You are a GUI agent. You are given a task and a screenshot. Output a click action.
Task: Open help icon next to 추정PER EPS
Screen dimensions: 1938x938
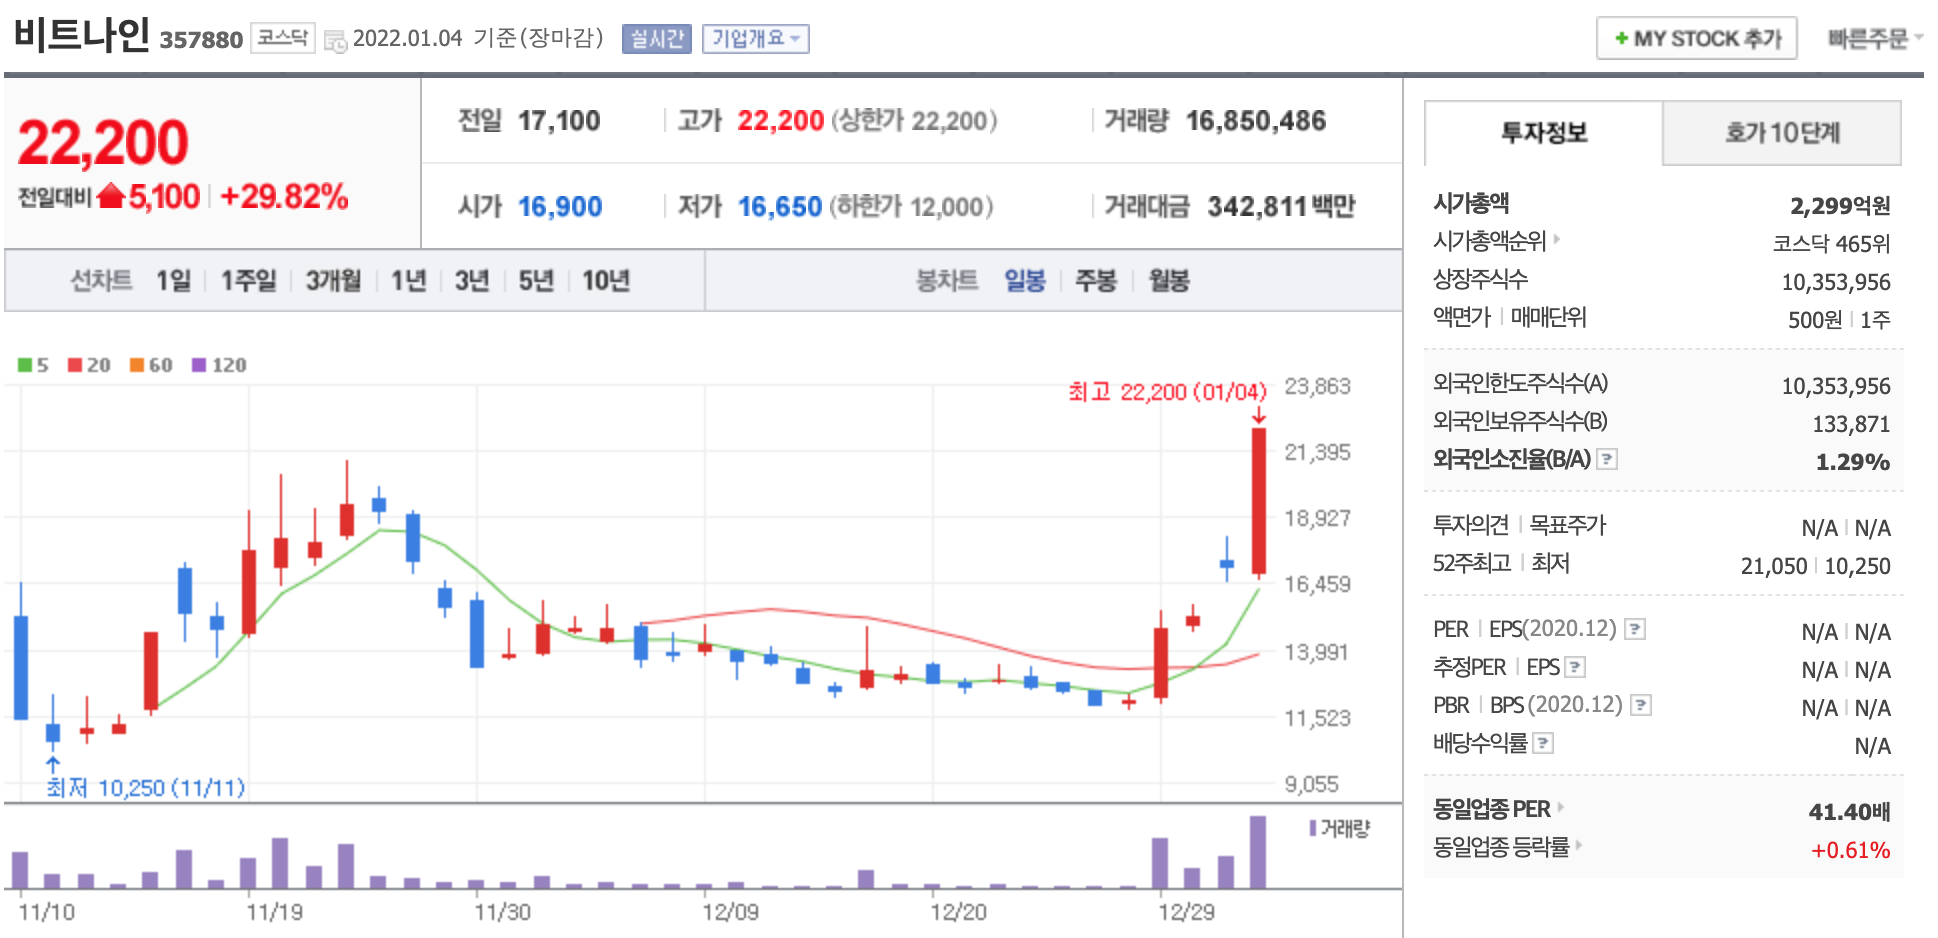(1575, 667)
